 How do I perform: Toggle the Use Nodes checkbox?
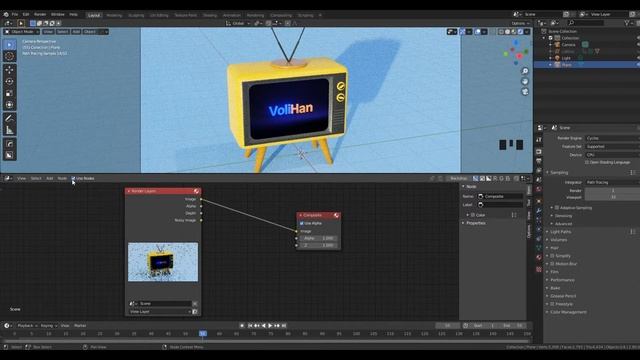pos(73,178)
